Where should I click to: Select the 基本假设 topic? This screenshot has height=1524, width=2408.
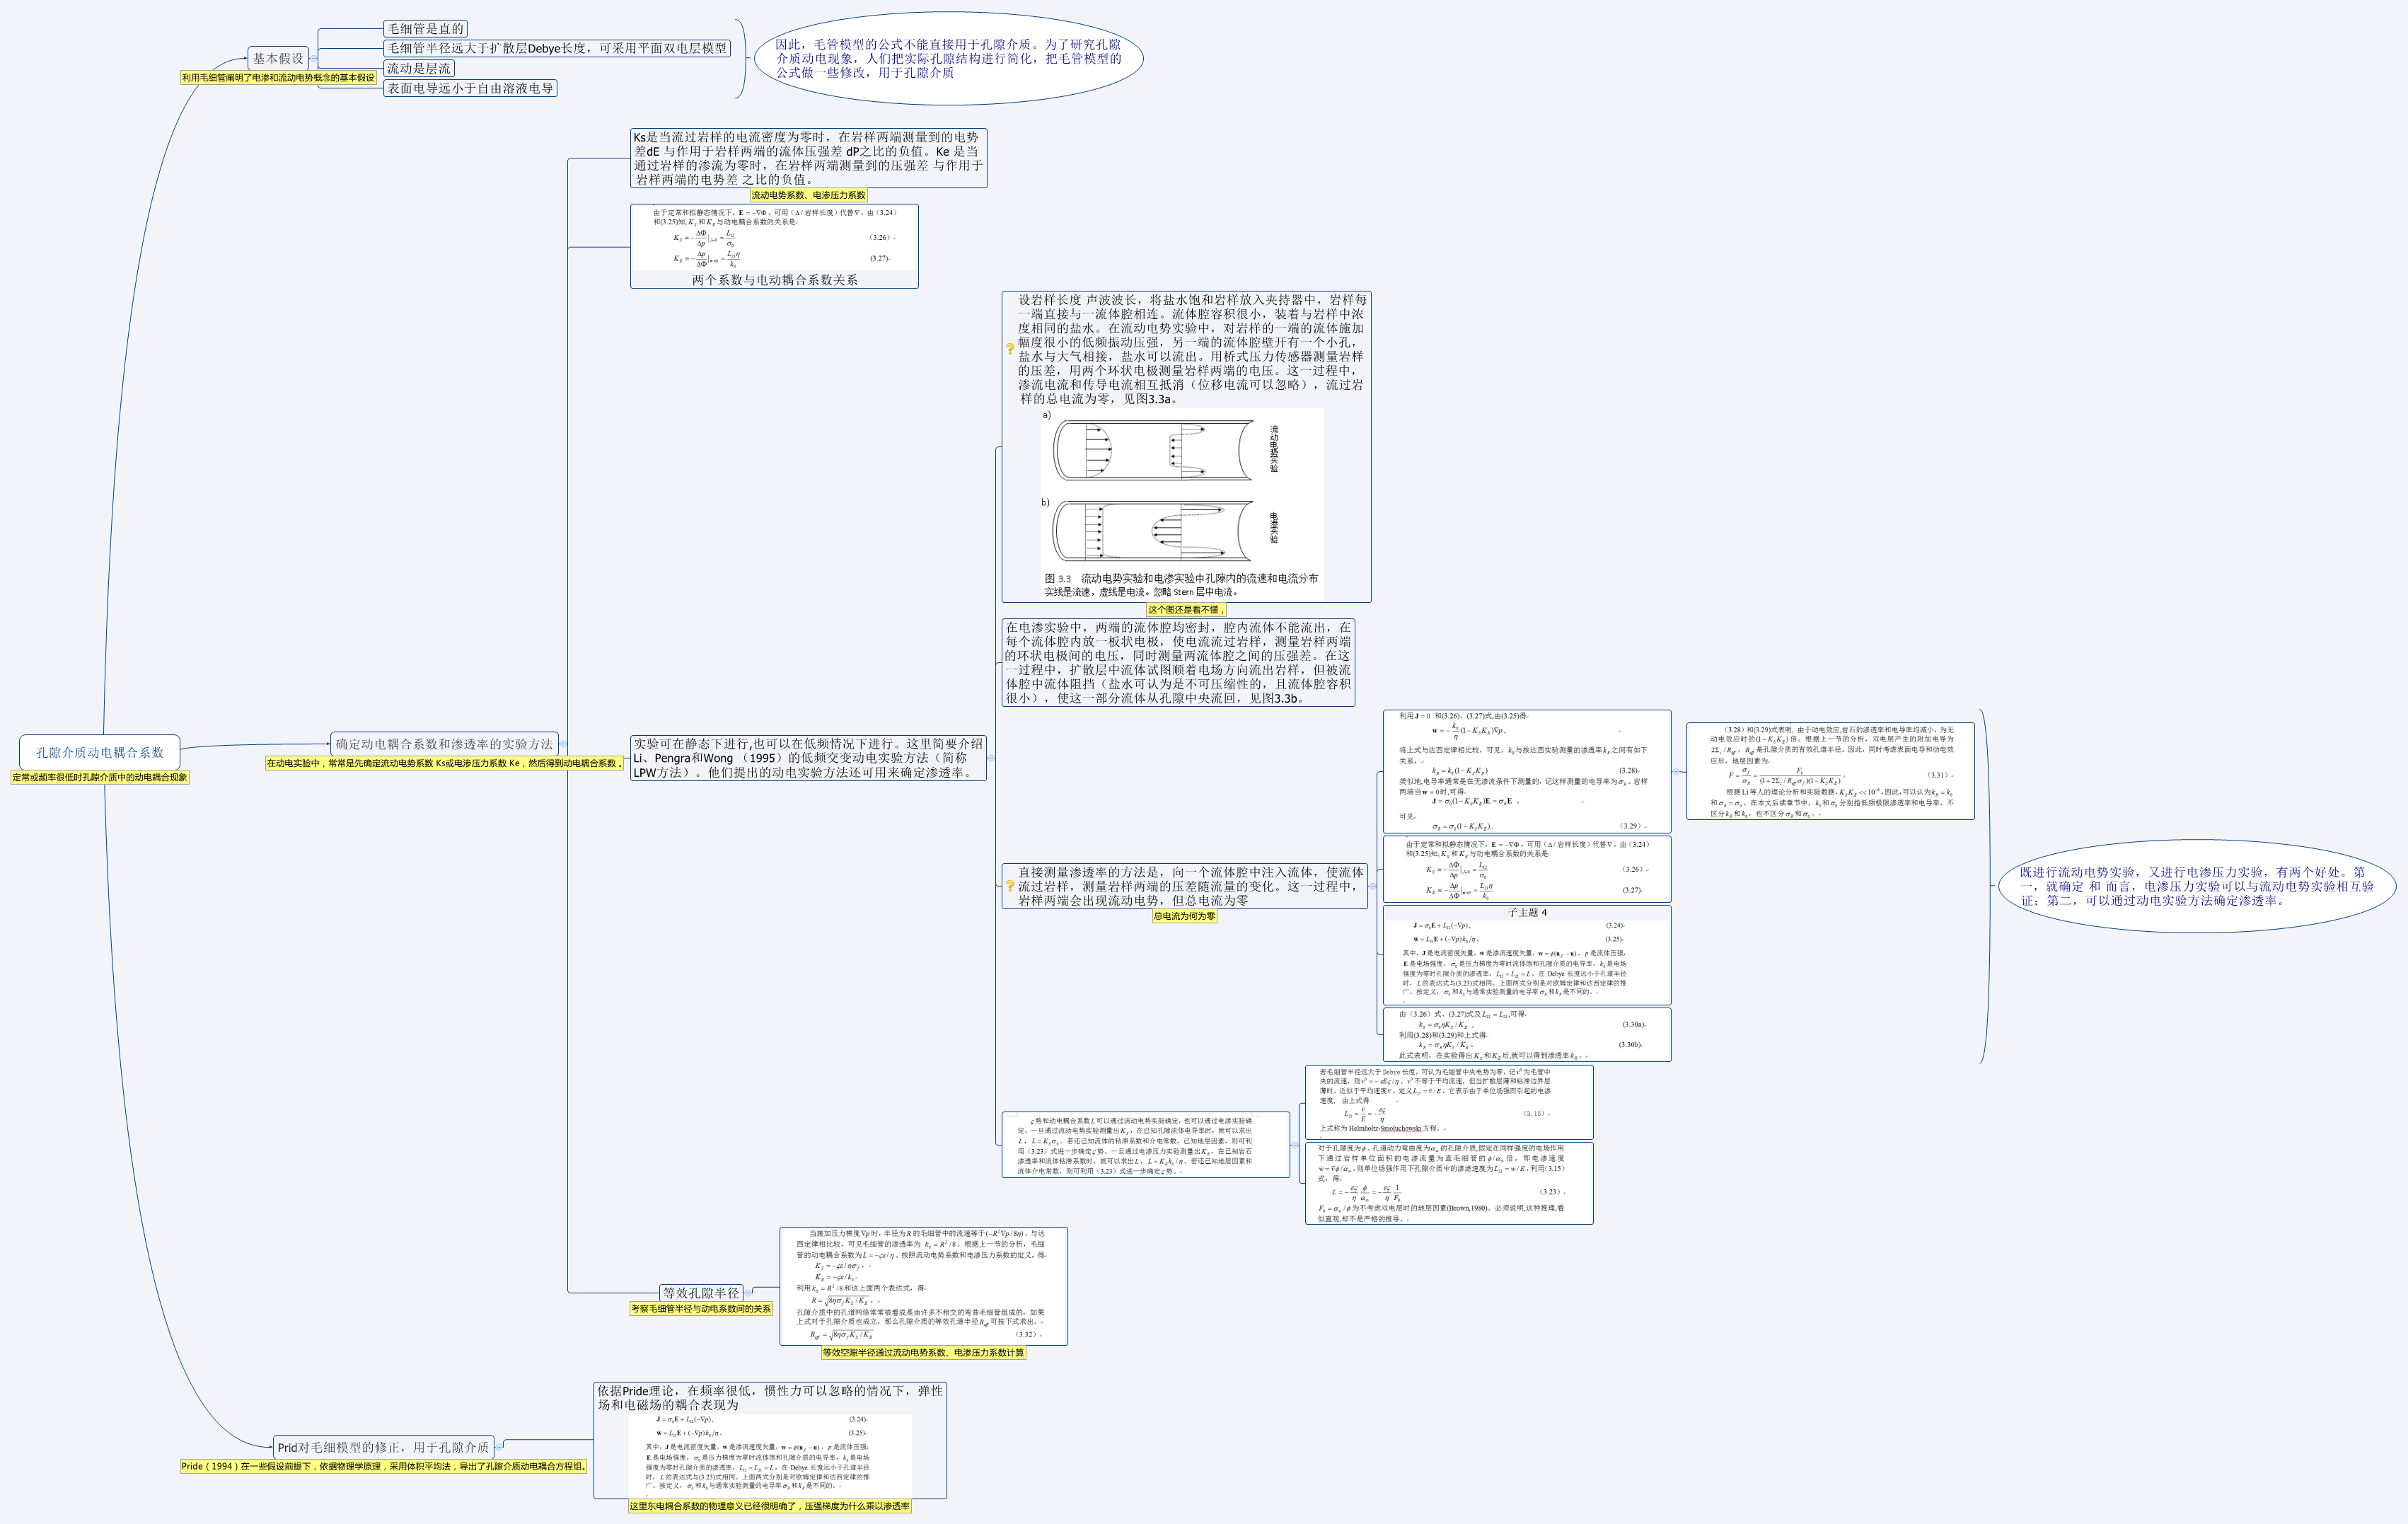[x=278, y=58]
